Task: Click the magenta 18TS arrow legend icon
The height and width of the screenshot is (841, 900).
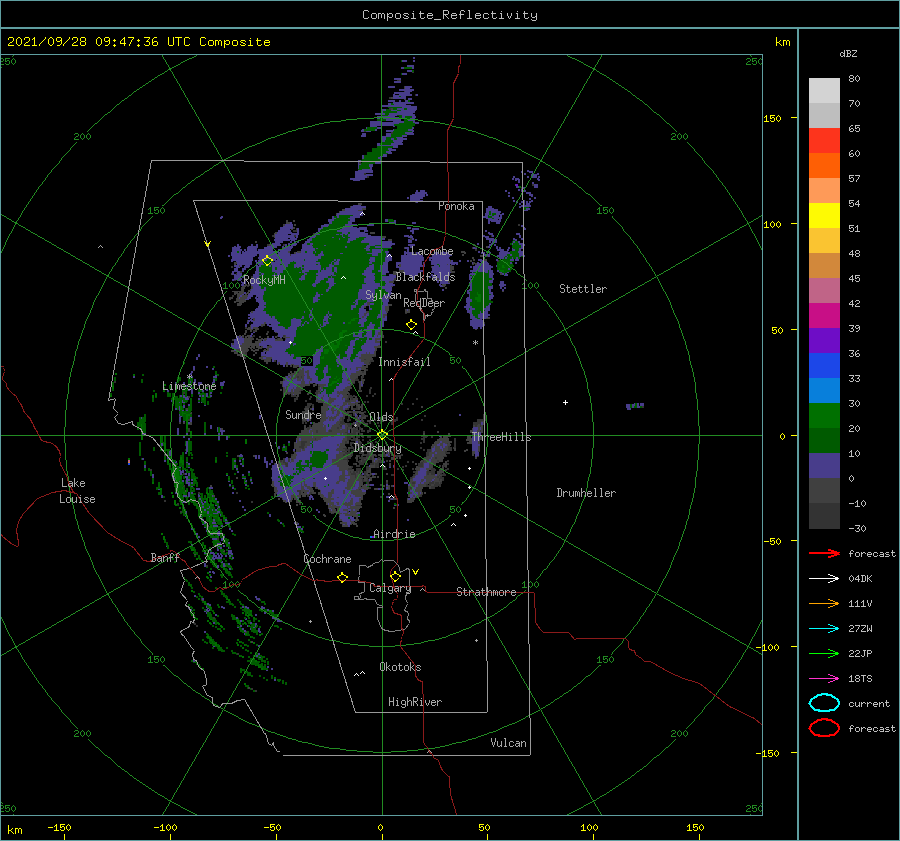Action: click(824, 679)
